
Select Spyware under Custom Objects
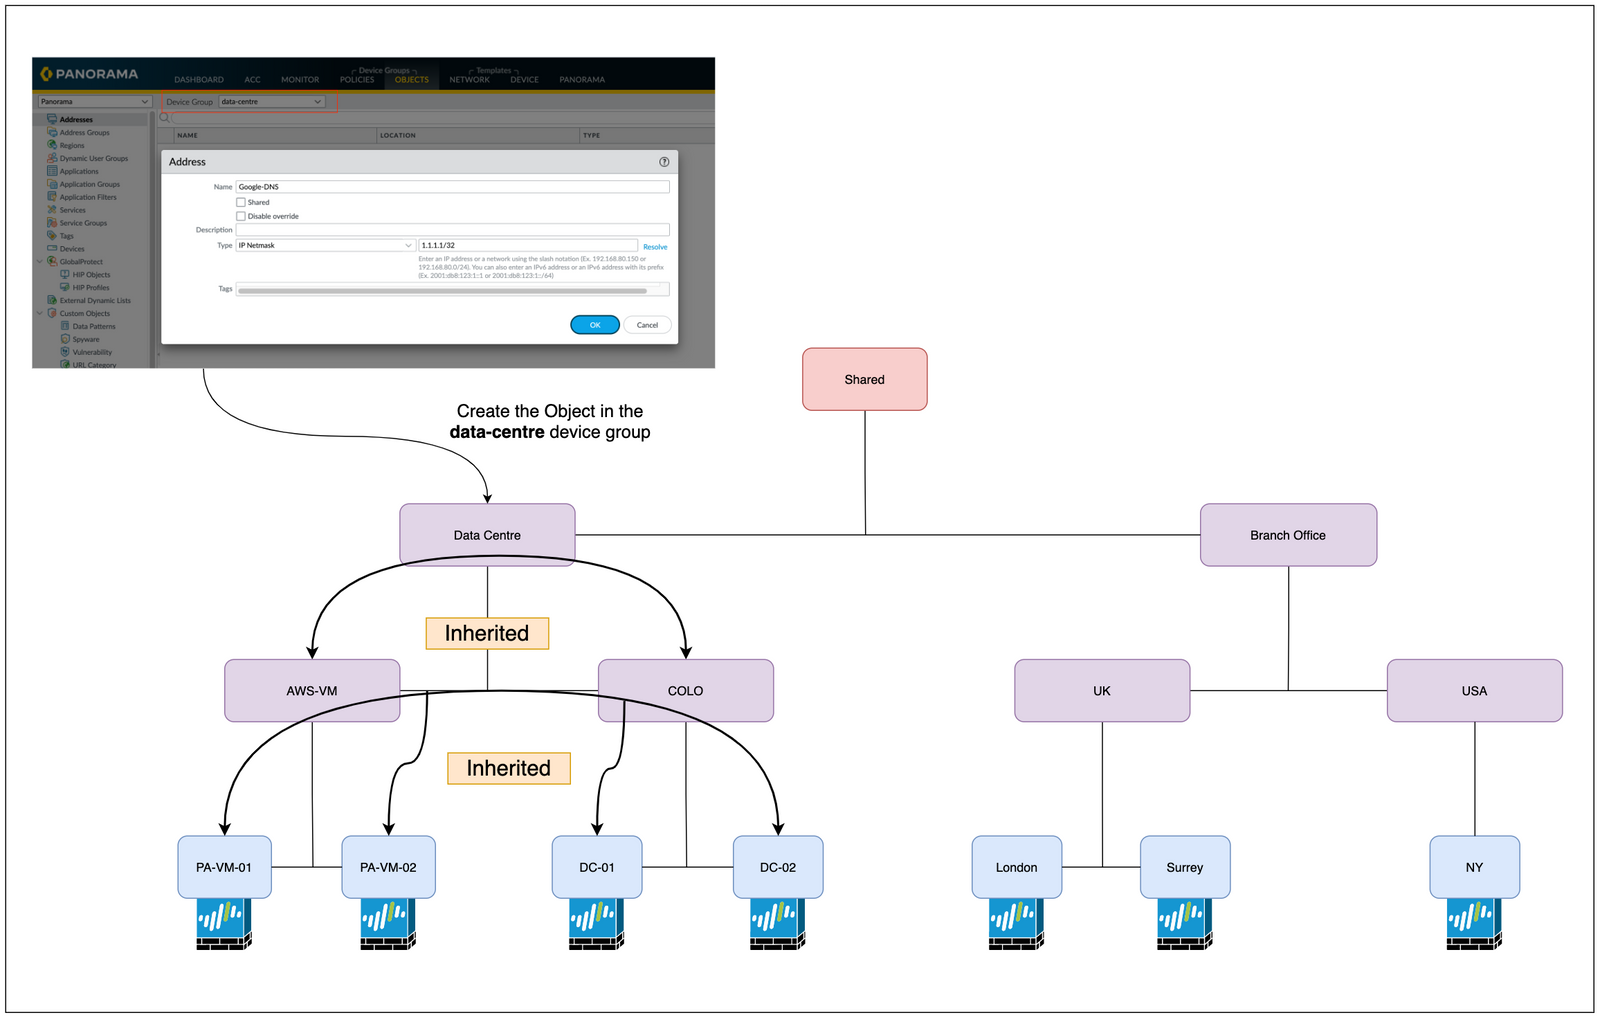coord(86,339)
